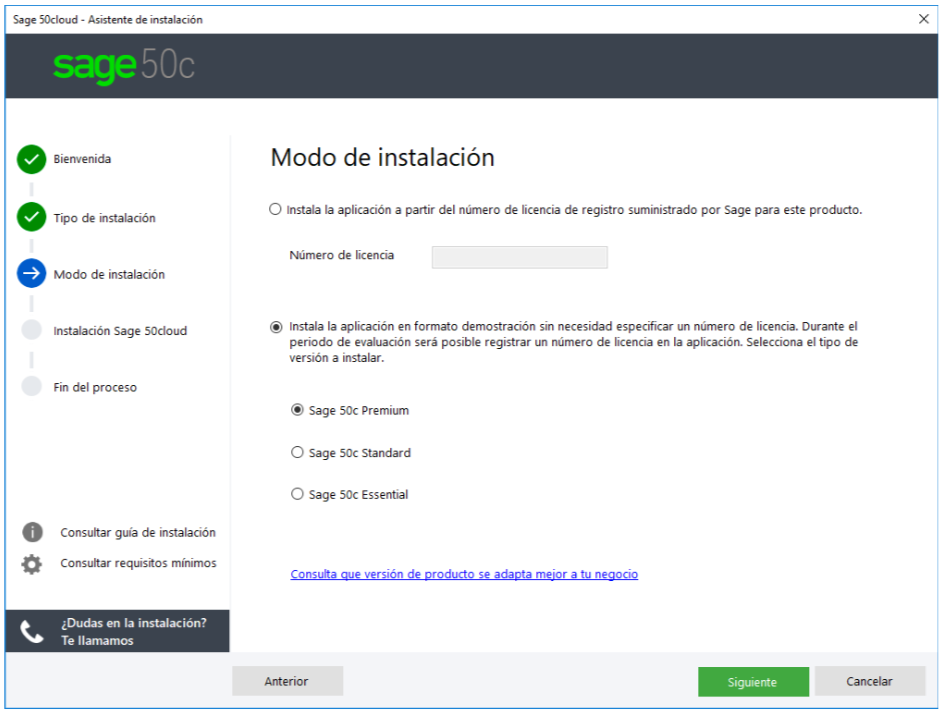Screen dimensions: 946x715
Task: Click the Anterior button
Action: point(287,681)
